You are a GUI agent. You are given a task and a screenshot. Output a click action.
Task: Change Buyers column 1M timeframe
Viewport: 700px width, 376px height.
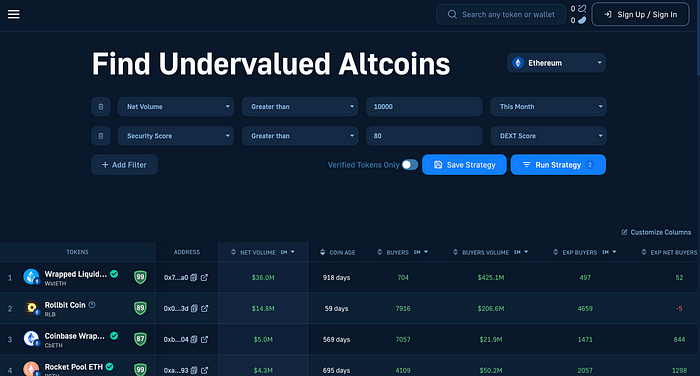click(421, 252)
